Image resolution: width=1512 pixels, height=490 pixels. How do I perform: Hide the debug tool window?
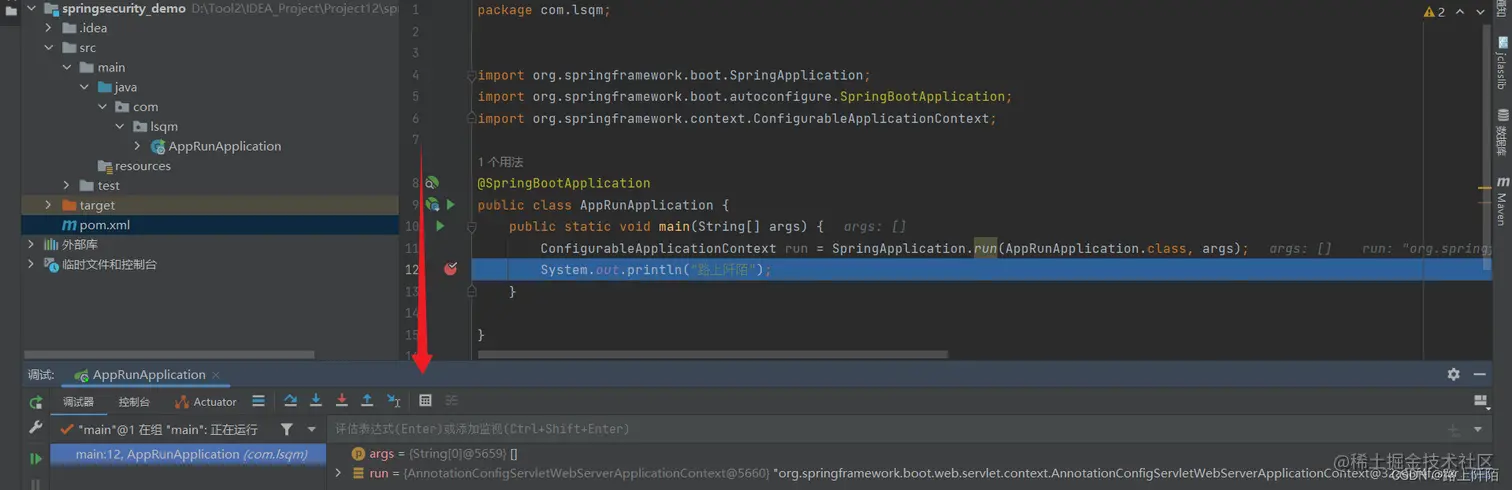[1481, 374]
